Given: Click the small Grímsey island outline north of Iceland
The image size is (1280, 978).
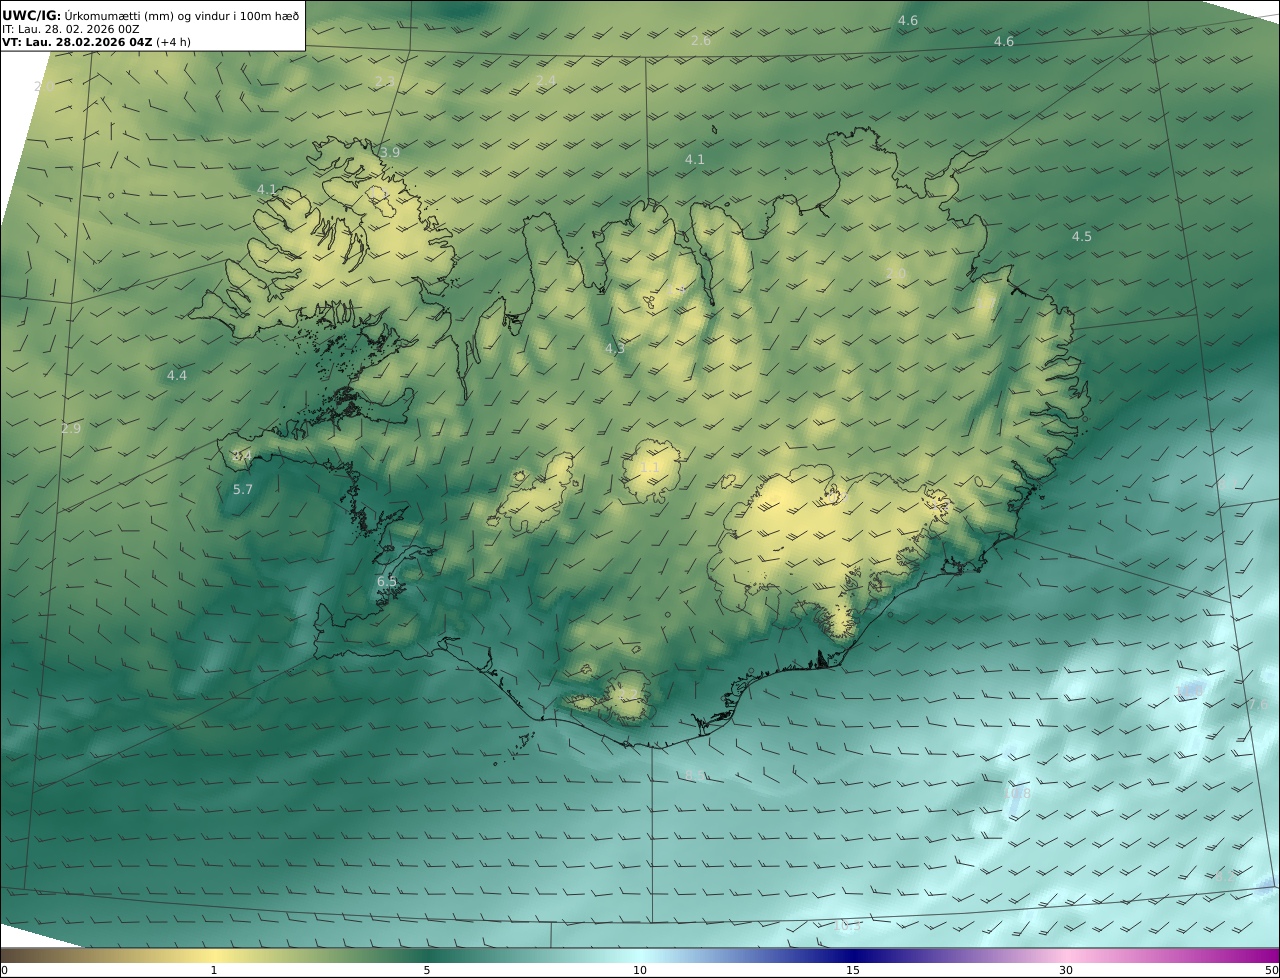Looking at the screenshot, I should [715, 128].
